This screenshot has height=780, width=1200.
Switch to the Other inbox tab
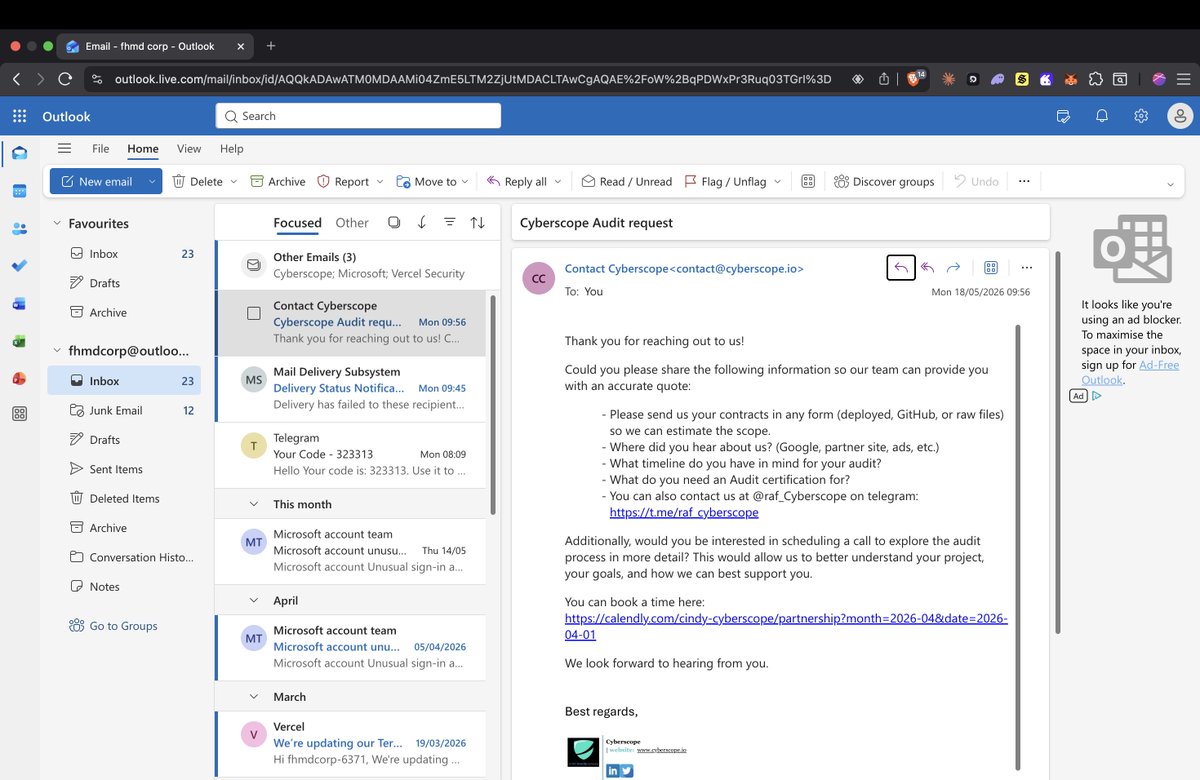pyautogui.click(x=352, y=222)
